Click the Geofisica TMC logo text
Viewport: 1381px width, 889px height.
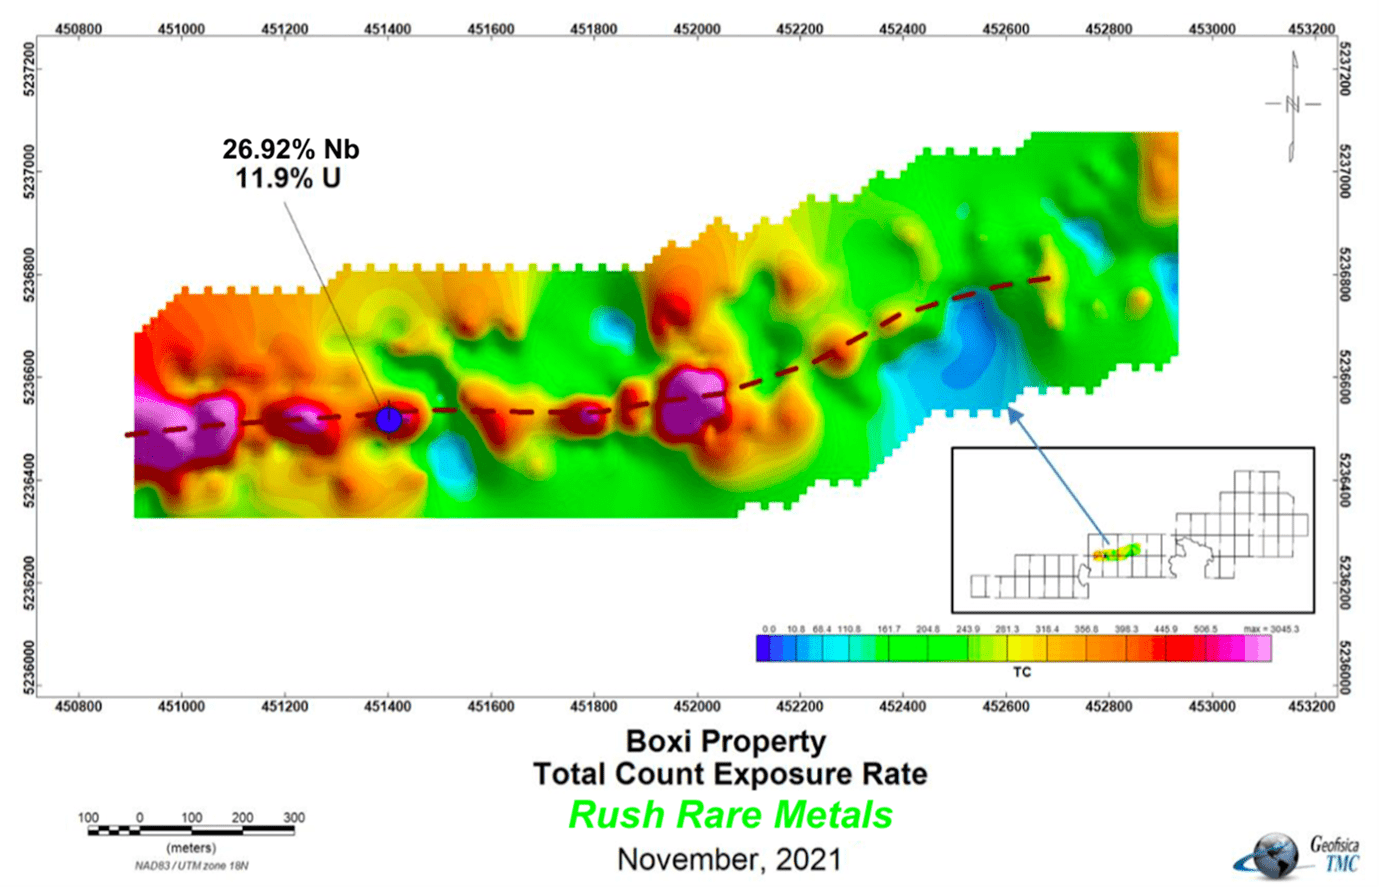tap(1334, 855)
